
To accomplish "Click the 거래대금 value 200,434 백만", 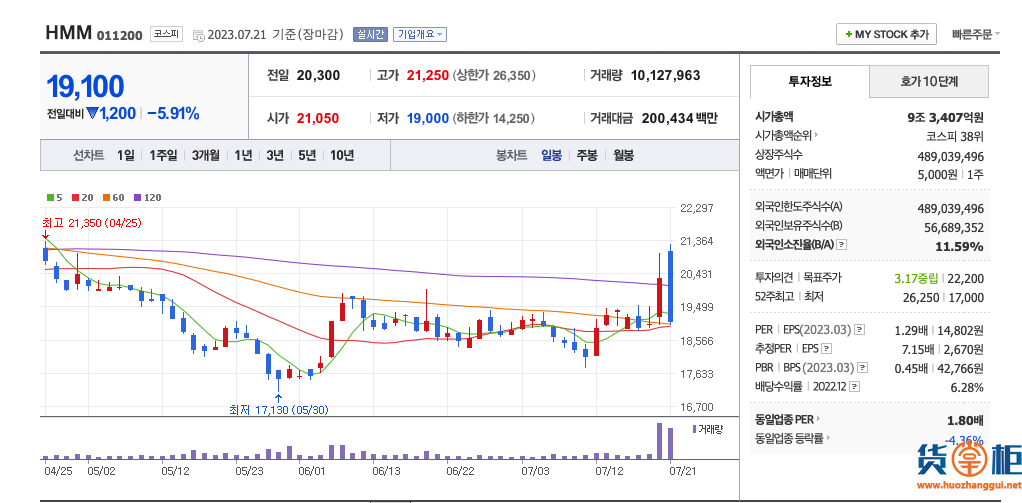I will point(679,119).
